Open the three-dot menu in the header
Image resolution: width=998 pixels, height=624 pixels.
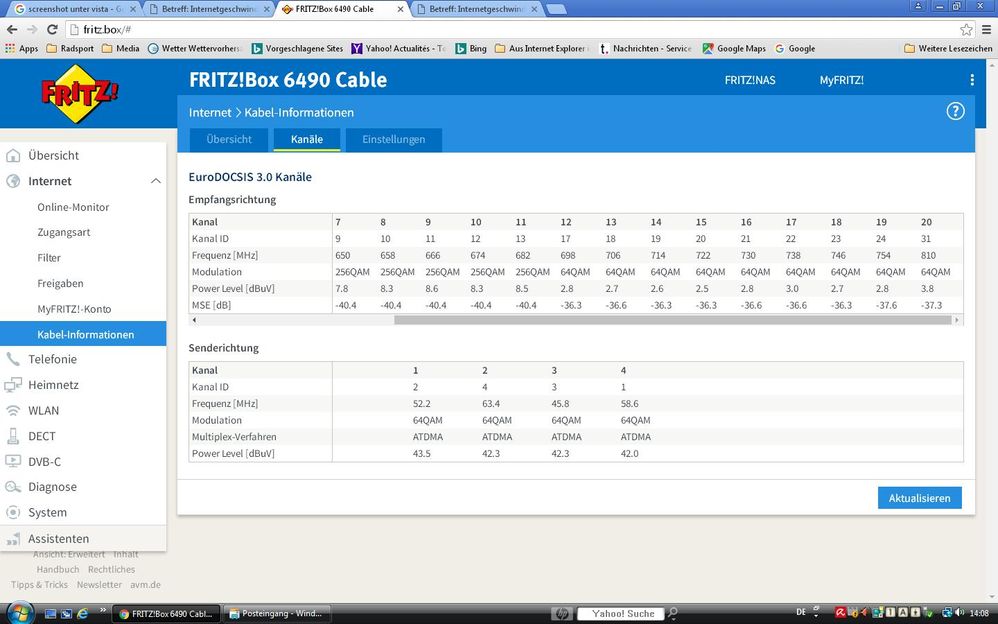tap(971, 80)
